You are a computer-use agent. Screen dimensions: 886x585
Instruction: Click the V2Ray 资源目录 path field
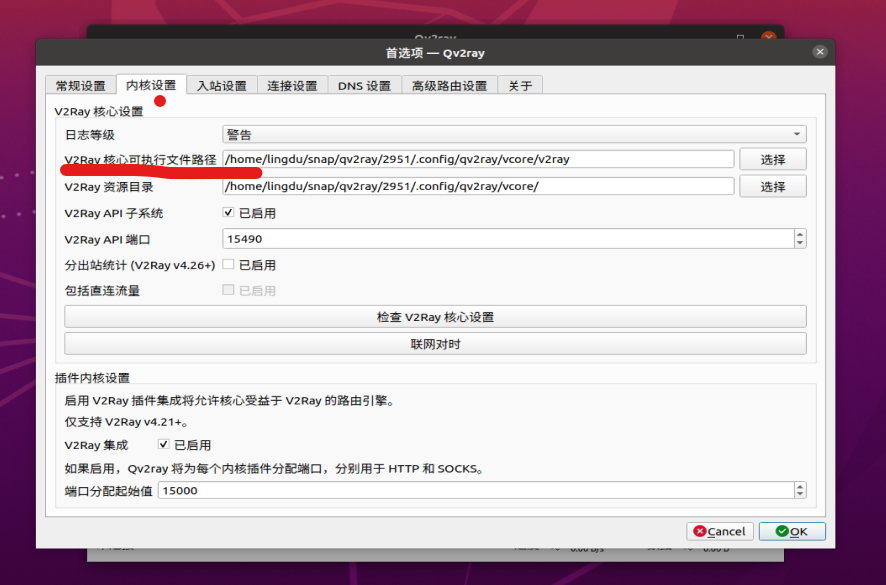point(478,186)
